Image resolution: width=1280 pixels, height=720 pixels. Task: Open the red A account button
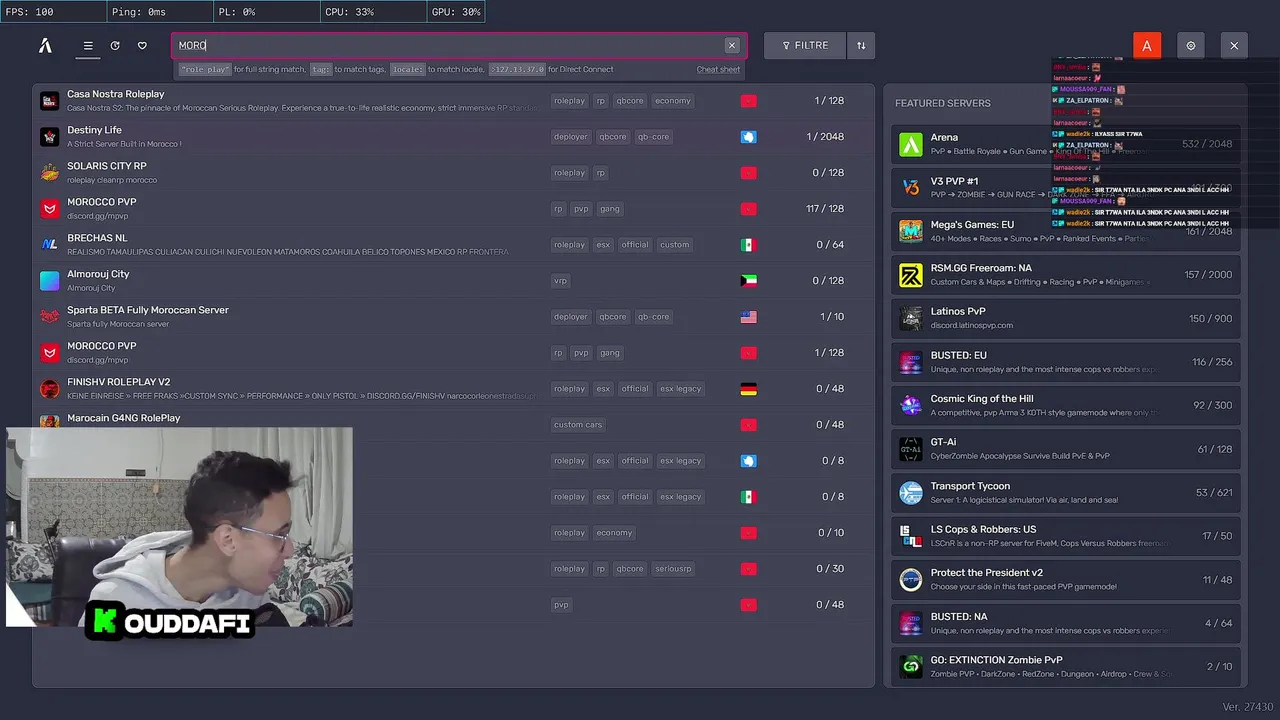(1147, 46)
